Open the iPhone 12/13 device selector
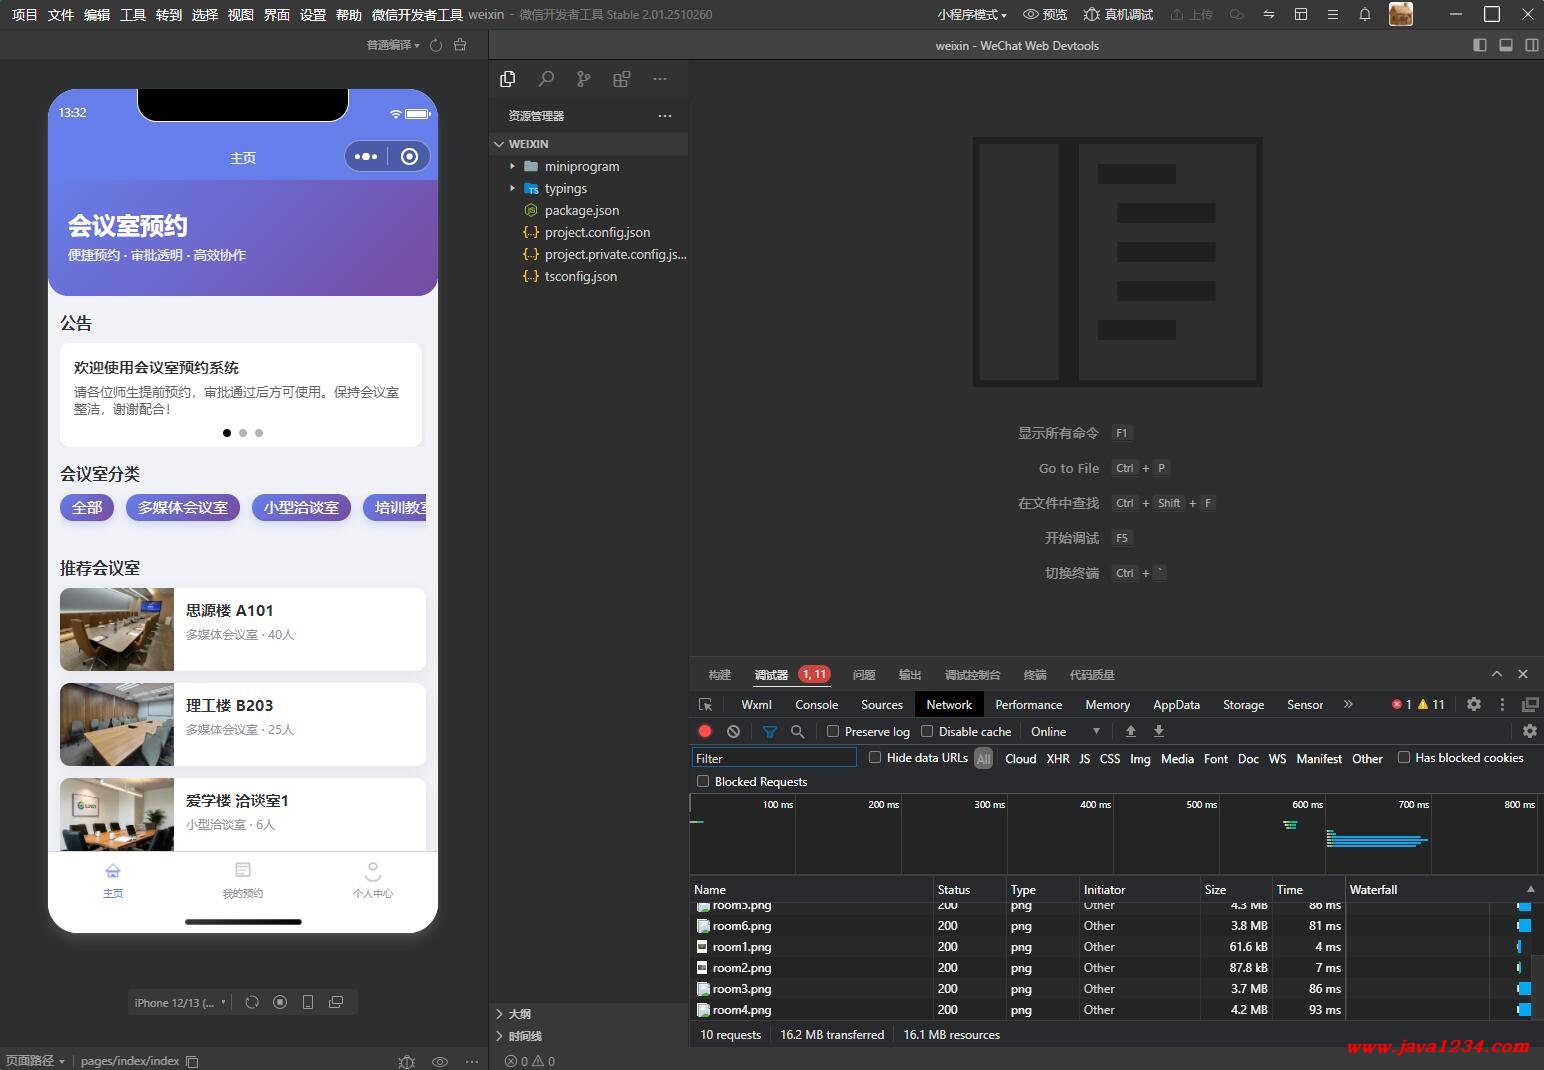This screenshot has height=1070, width=1544. pos(180,1002)
